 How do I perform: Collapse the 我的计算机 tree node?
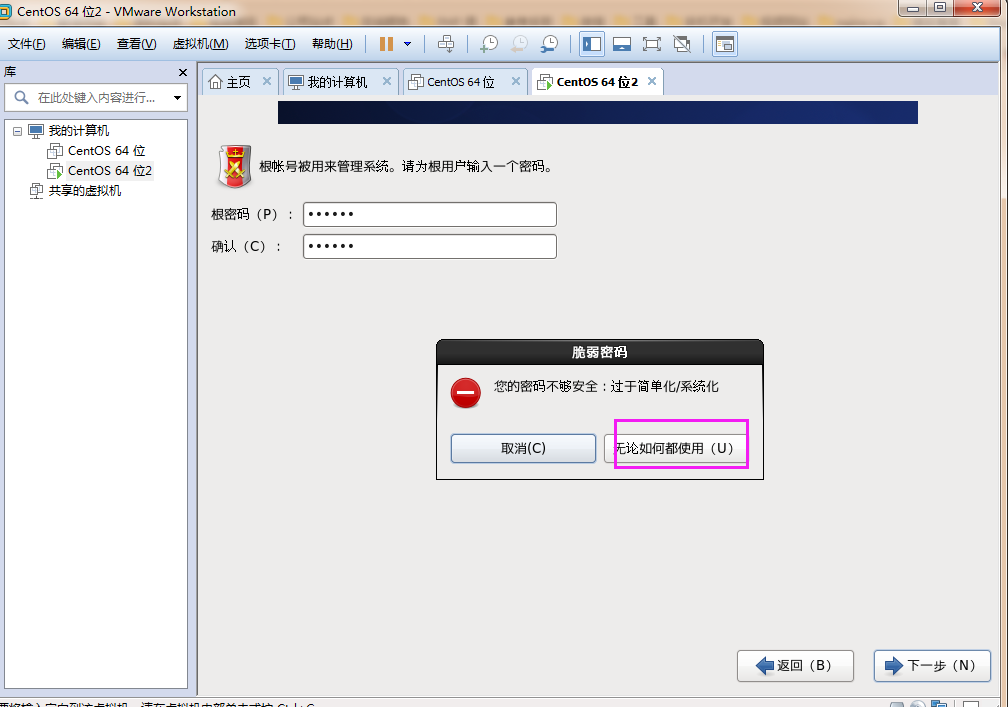point(17,131)
